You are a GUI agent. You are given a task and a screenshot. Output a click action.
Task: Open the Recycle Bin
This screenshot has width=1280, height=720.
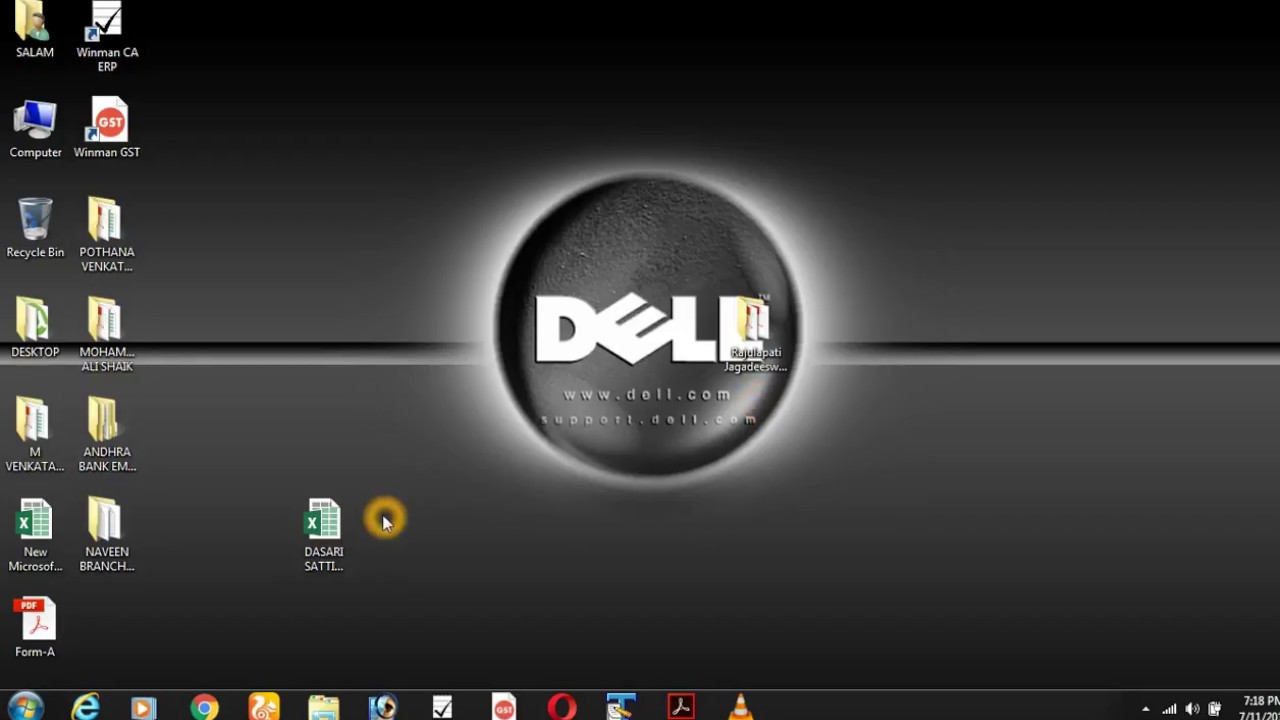35,229
